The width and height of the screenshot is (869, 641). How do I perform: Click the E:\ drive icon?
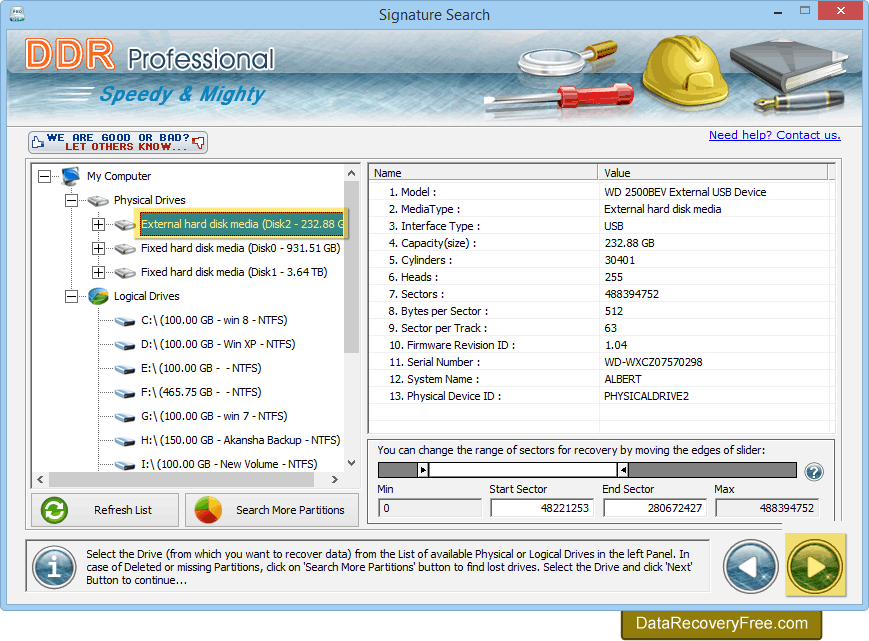pyautogui.click(x=125, y=368)
